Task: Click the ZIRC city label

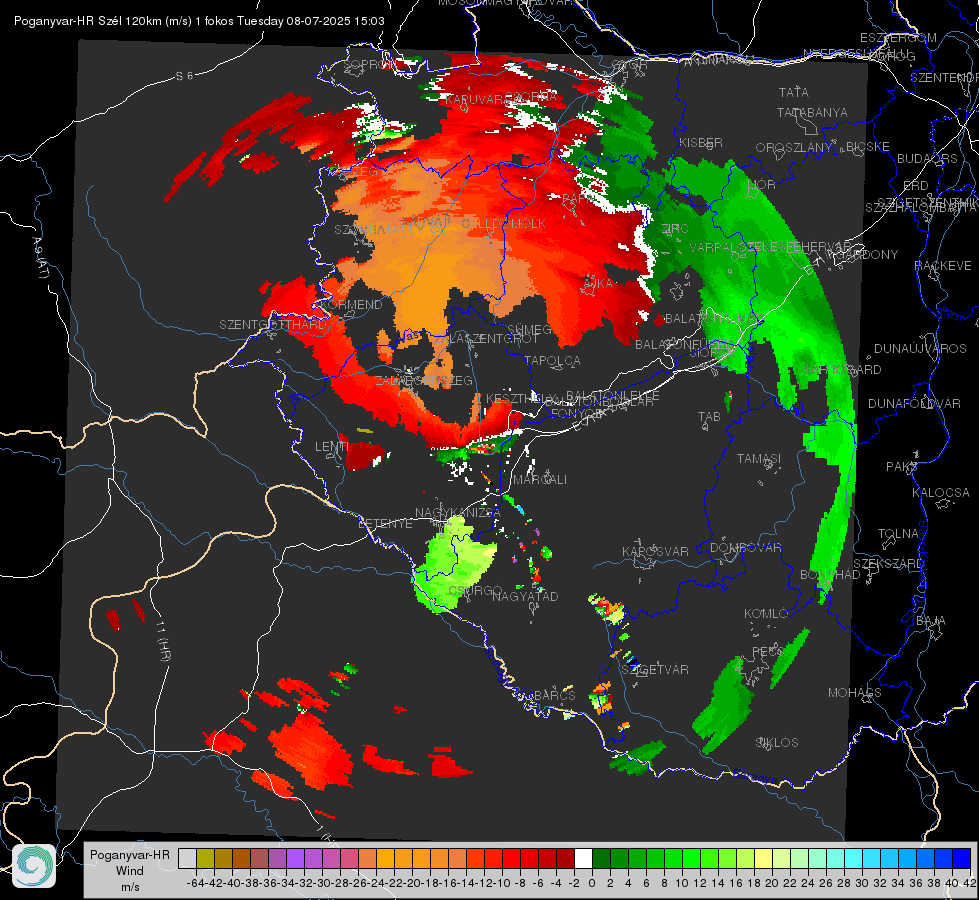Action: pyautogui.click(x=675, y=229)
